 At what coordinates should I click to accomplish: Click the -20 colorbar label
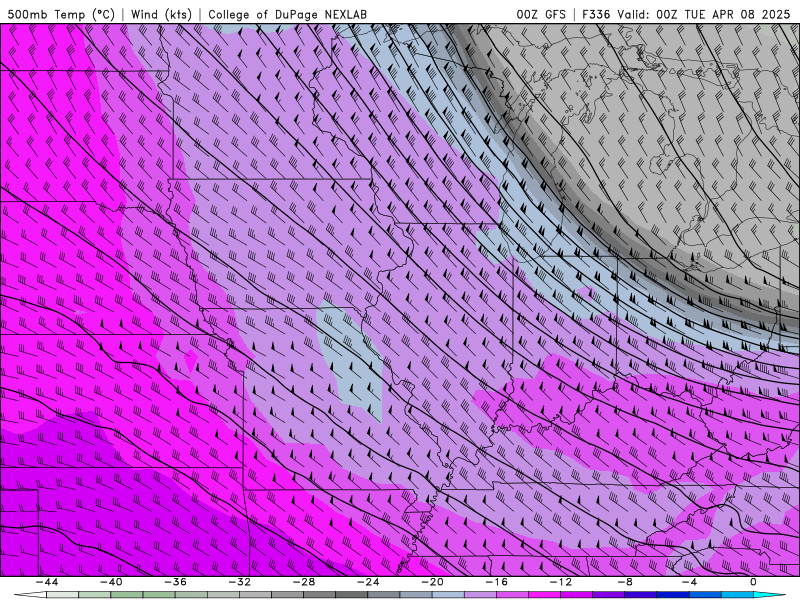[432, 582]
